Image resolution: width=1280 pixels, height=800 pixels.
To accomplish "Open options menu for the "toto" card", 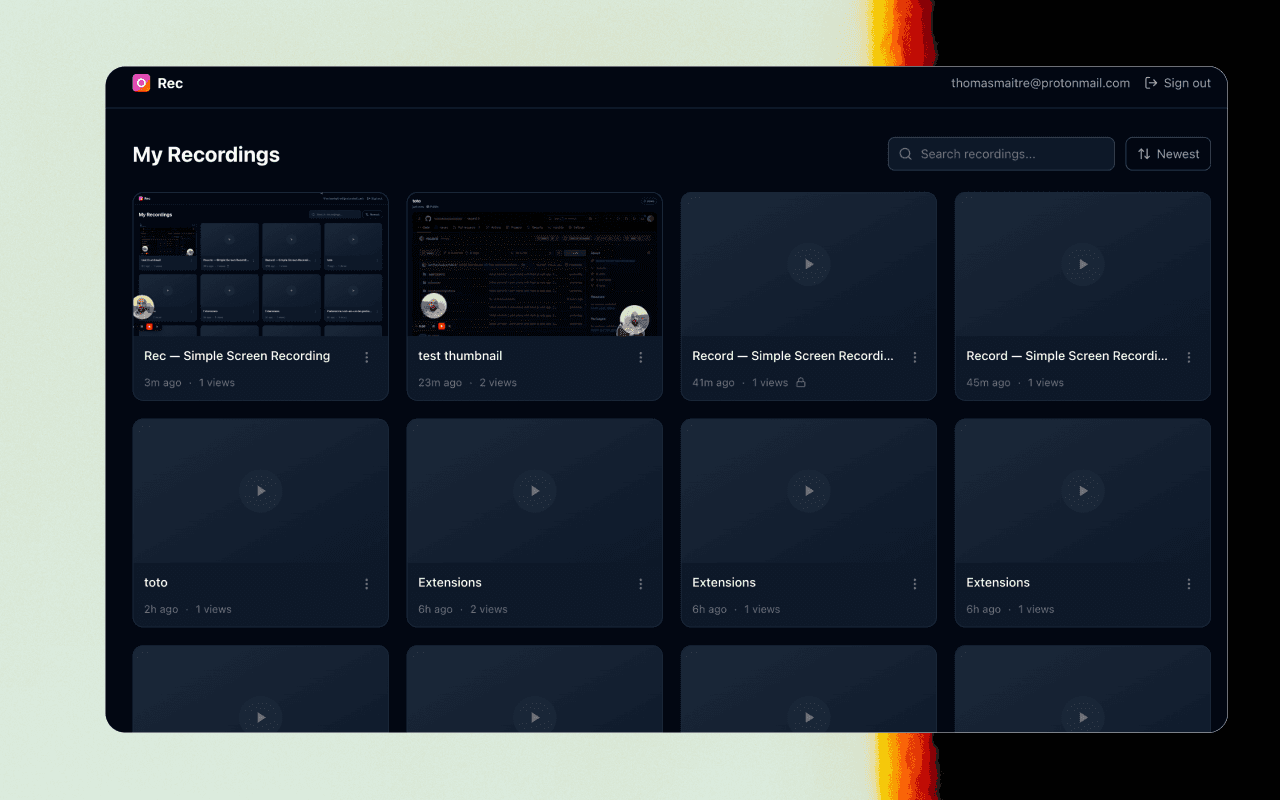I will click(x=366, y=583).
